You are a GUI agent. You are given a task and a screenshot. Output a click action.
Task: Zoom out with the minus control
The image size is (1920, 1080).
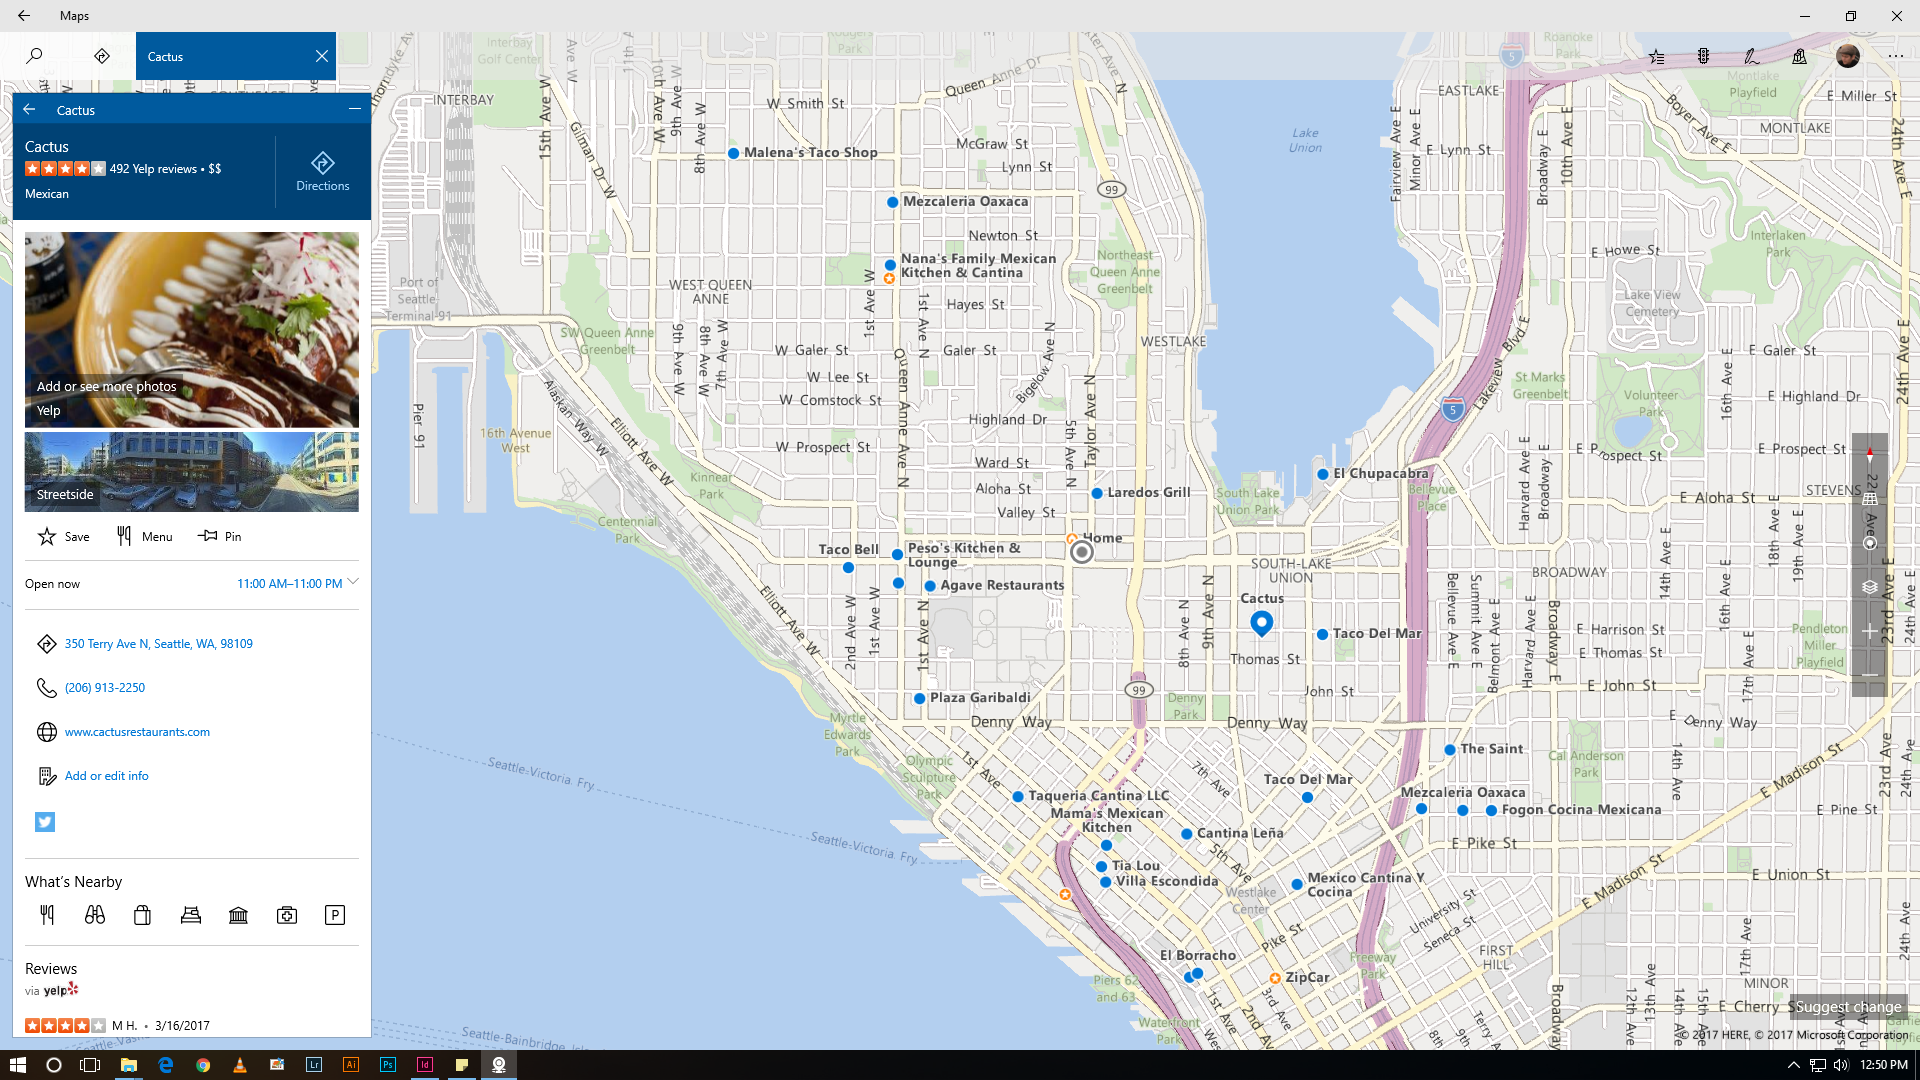tap(1870, 675)
